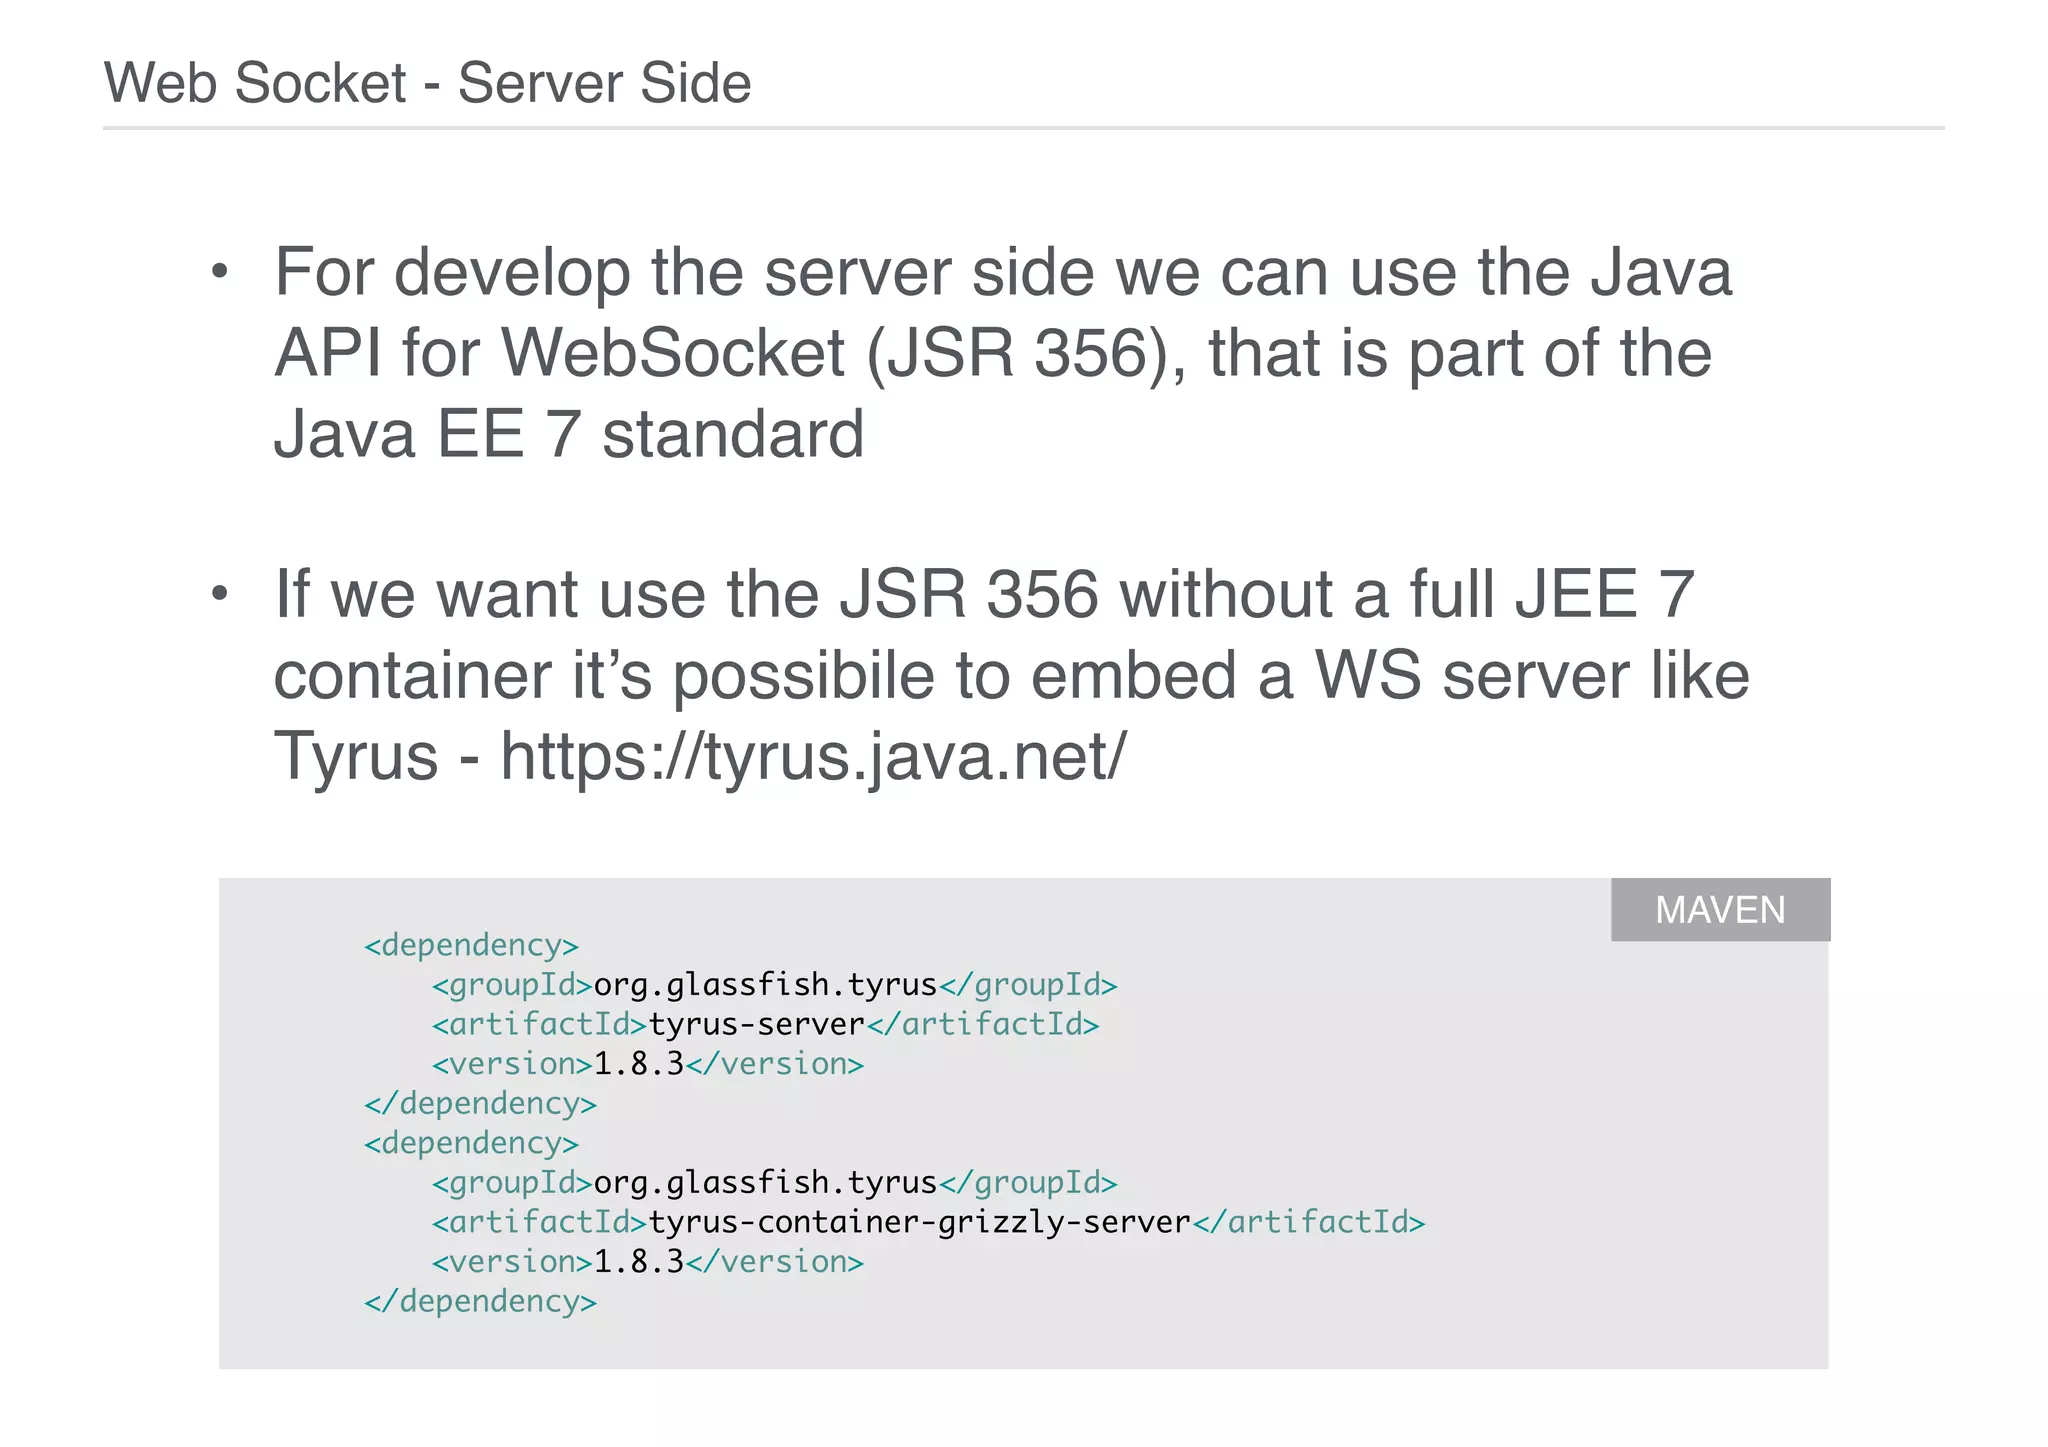Click the first "org.glassfish.tyrus" groupId value
The image size is (2048, 1447).
pos(765,986)
